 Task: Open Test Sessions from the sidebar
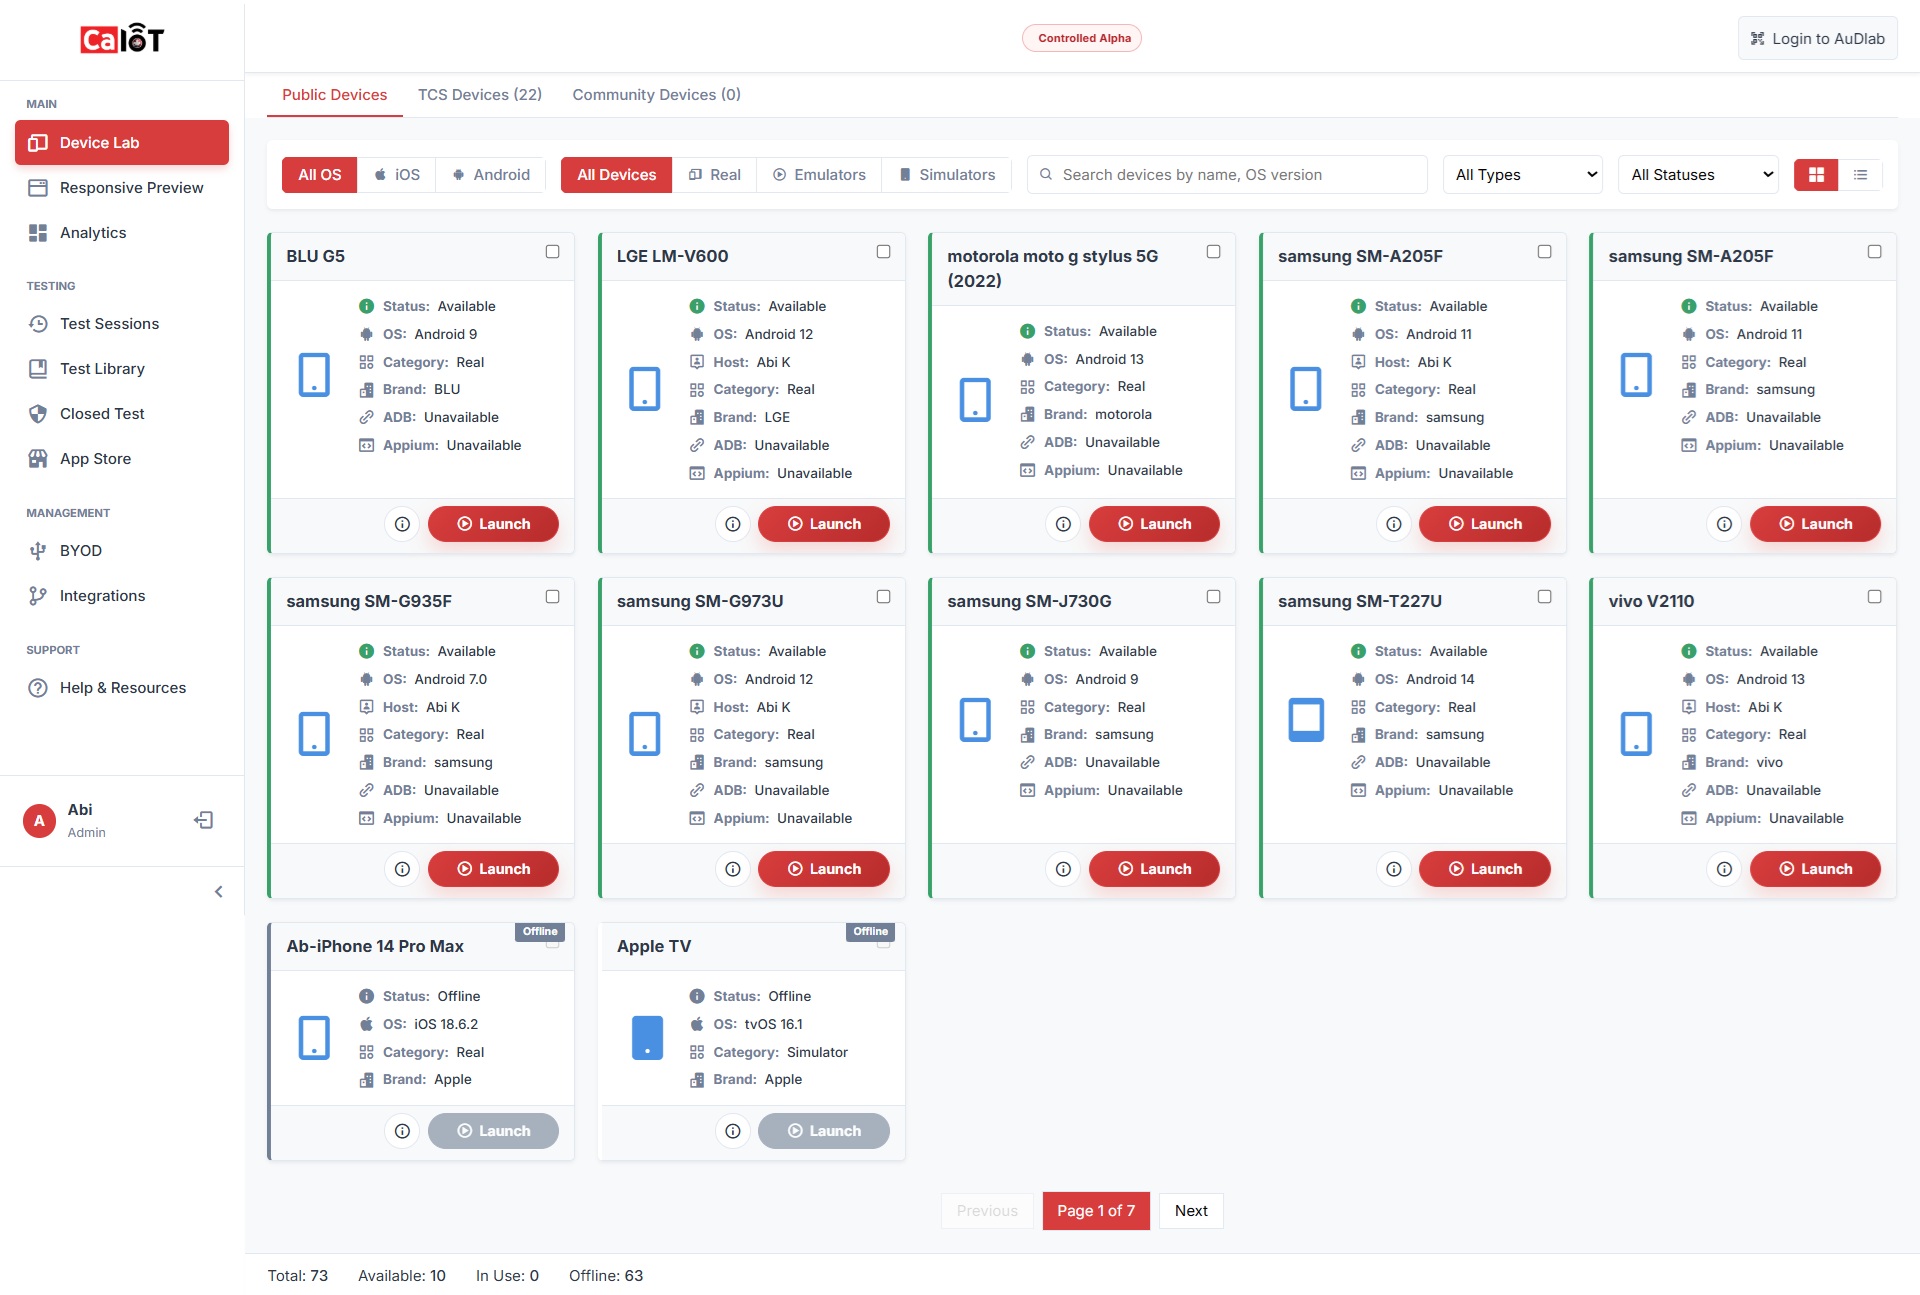click(x=122, y=324)
